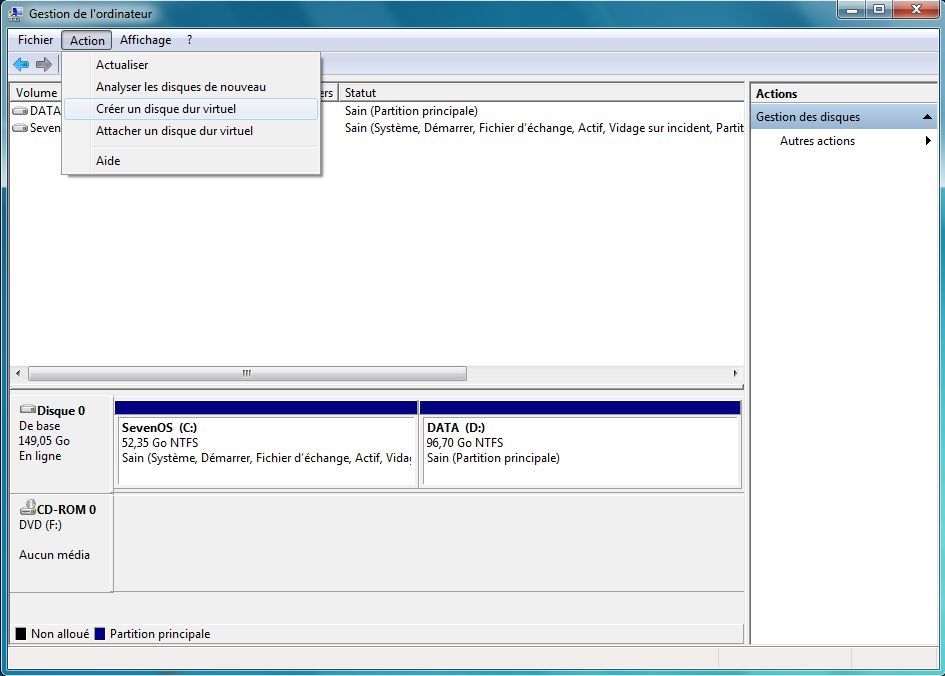The height and width of the screenshot is (676, 945).
Task: Select the CD-ROM 0 DVD (F:) label panel
Action: click(x=61, y=542)
